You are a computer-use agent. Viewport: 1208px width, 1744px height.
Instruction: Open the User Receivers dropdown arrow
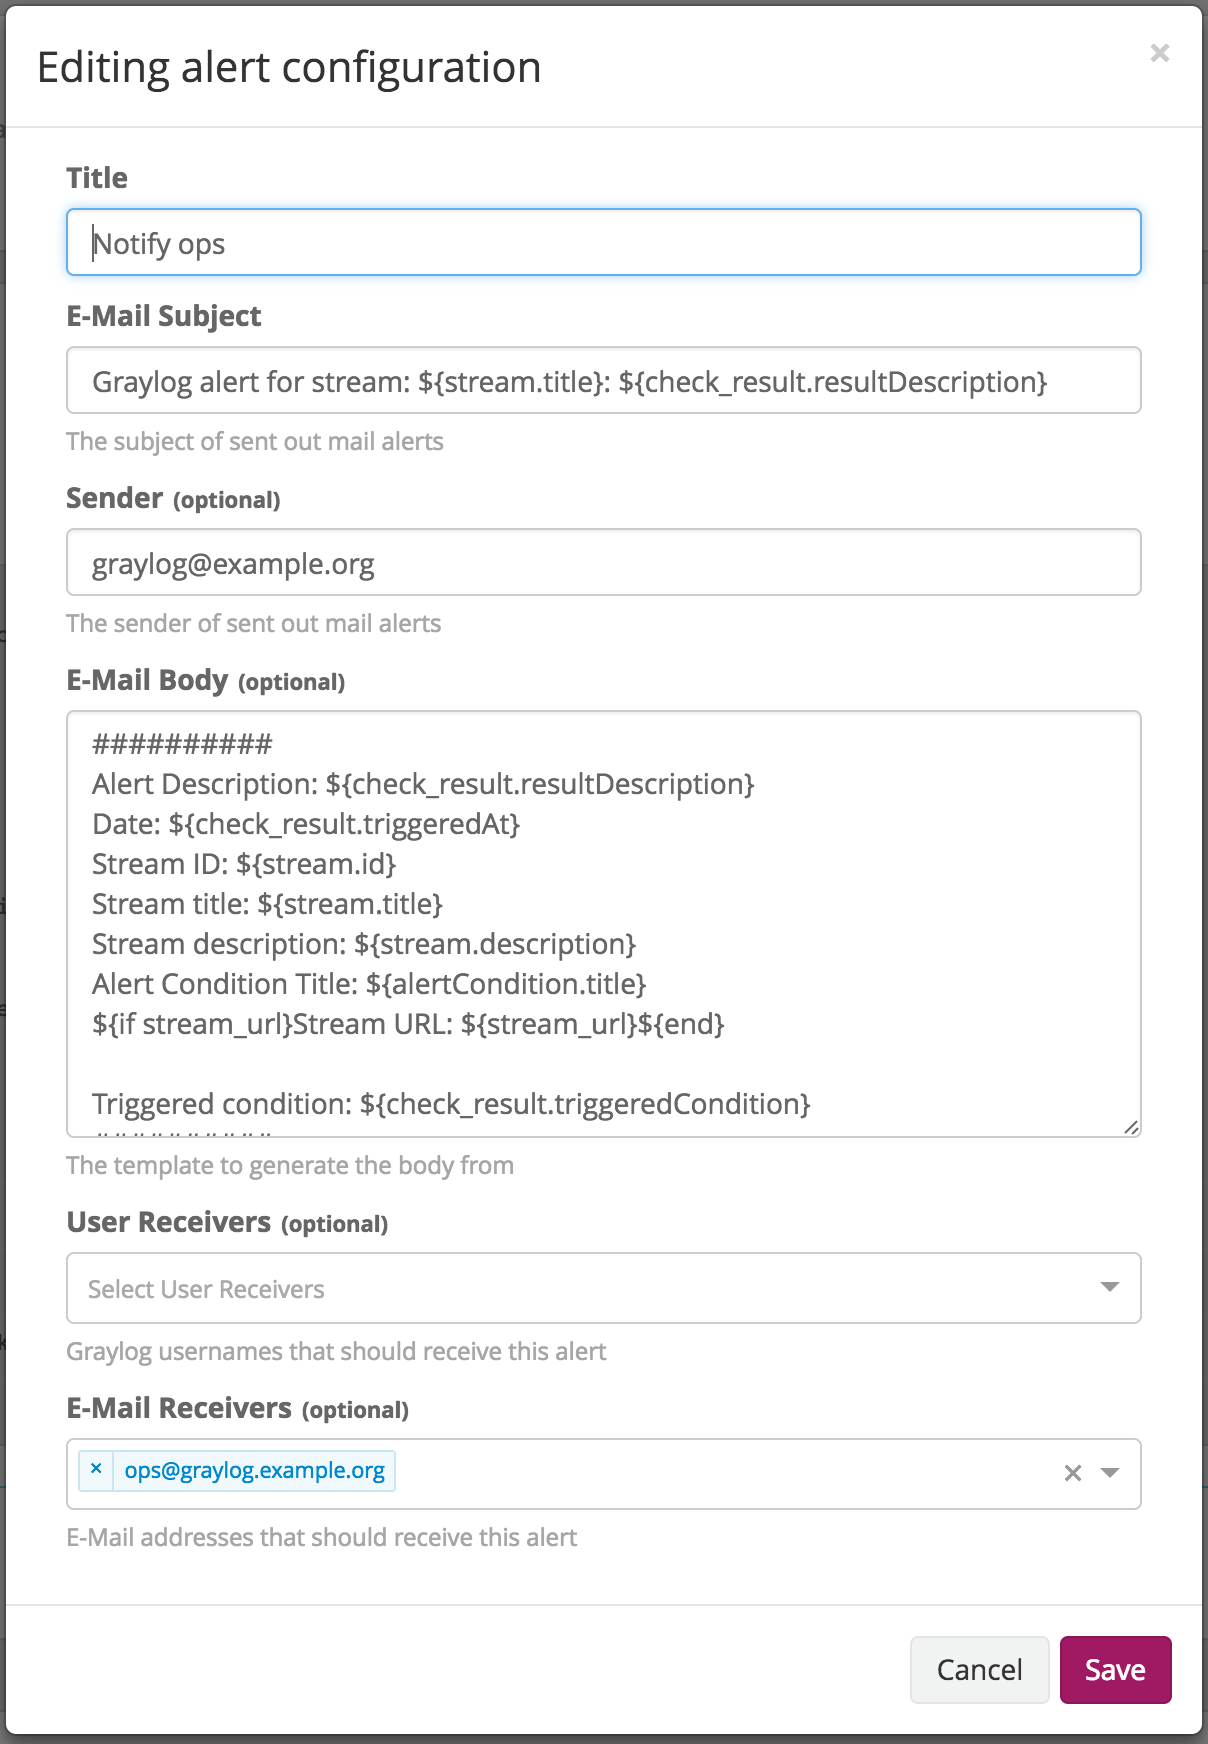click(x=1109, y=1287)
